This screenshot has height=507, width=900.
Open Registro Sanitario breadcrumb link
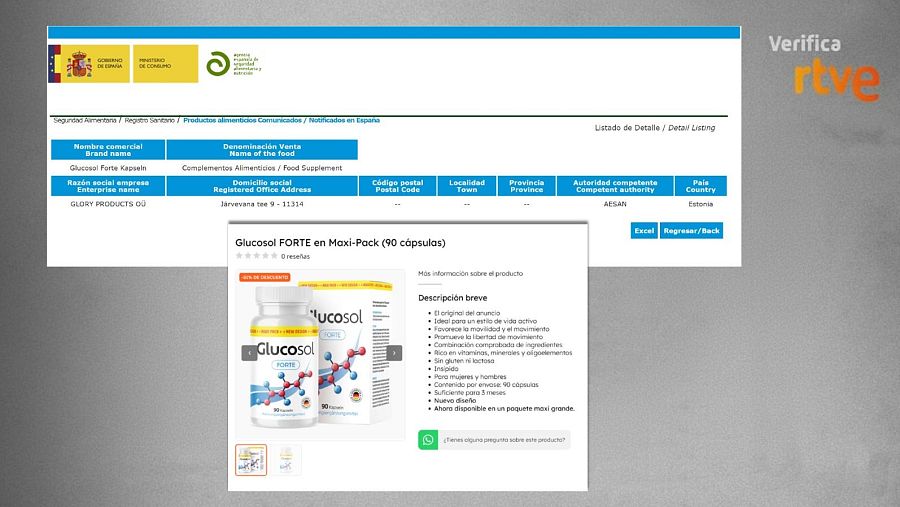click(149, 121)
